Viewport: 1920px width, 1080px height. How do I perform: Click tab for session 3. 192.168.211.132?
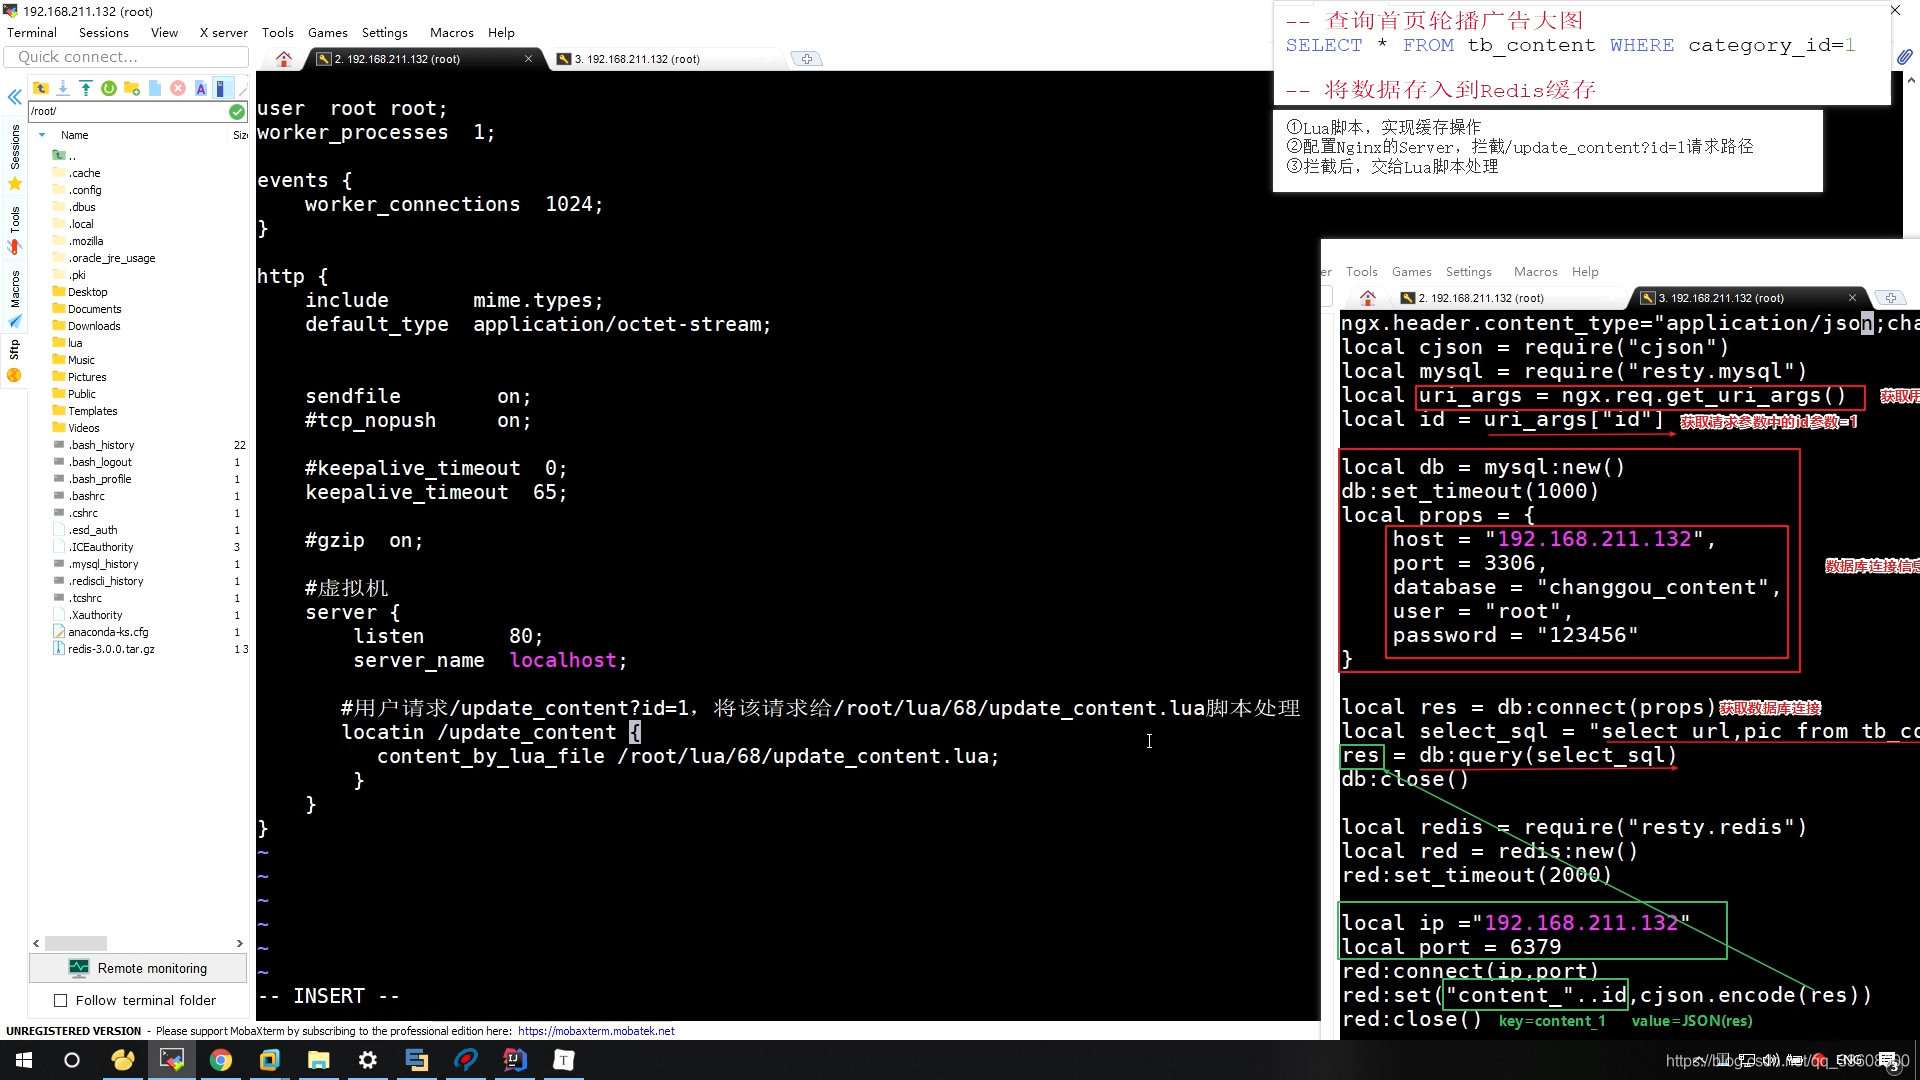[x=632, y=58]
